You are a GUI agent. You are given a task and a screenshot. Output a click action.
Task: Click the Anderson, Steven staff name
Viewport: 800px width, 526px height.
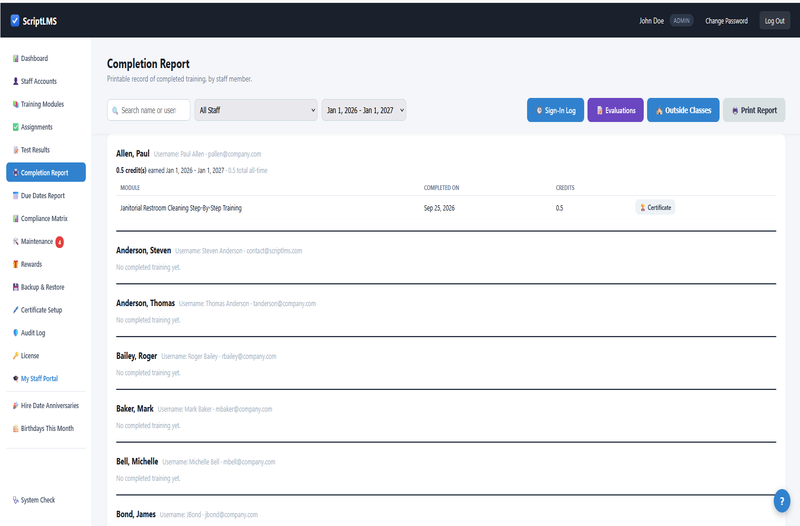click(143, 251)
